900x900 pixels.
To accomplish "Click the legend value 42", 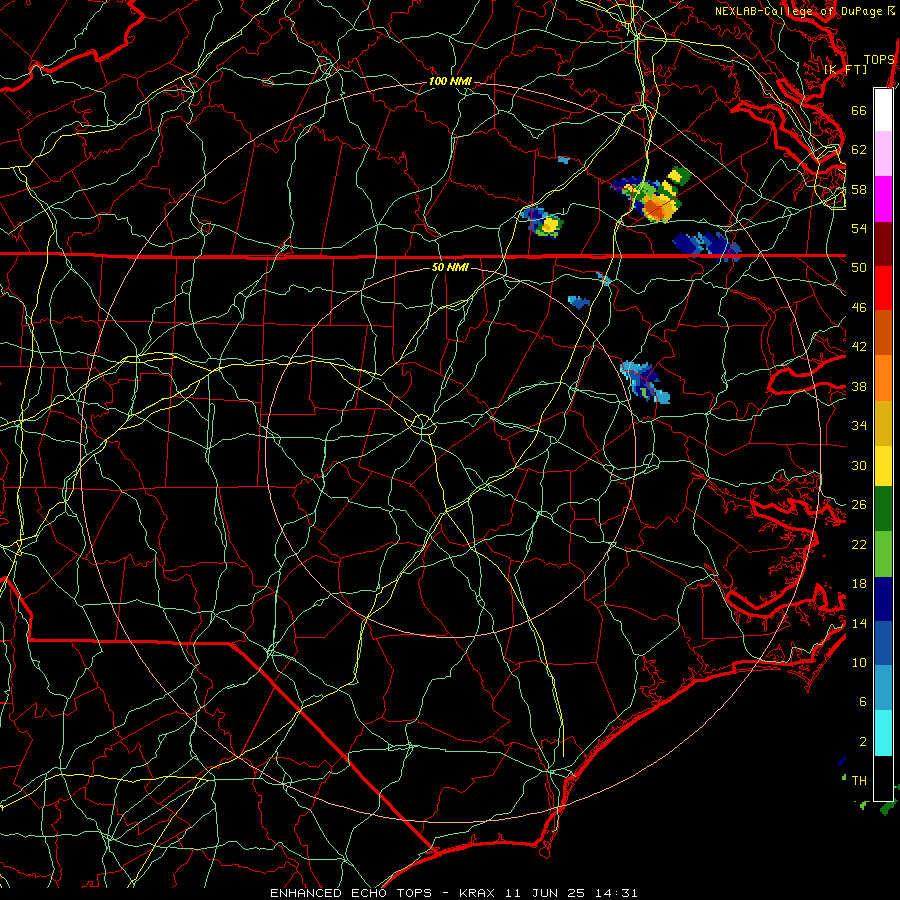I will coord(859,347).
